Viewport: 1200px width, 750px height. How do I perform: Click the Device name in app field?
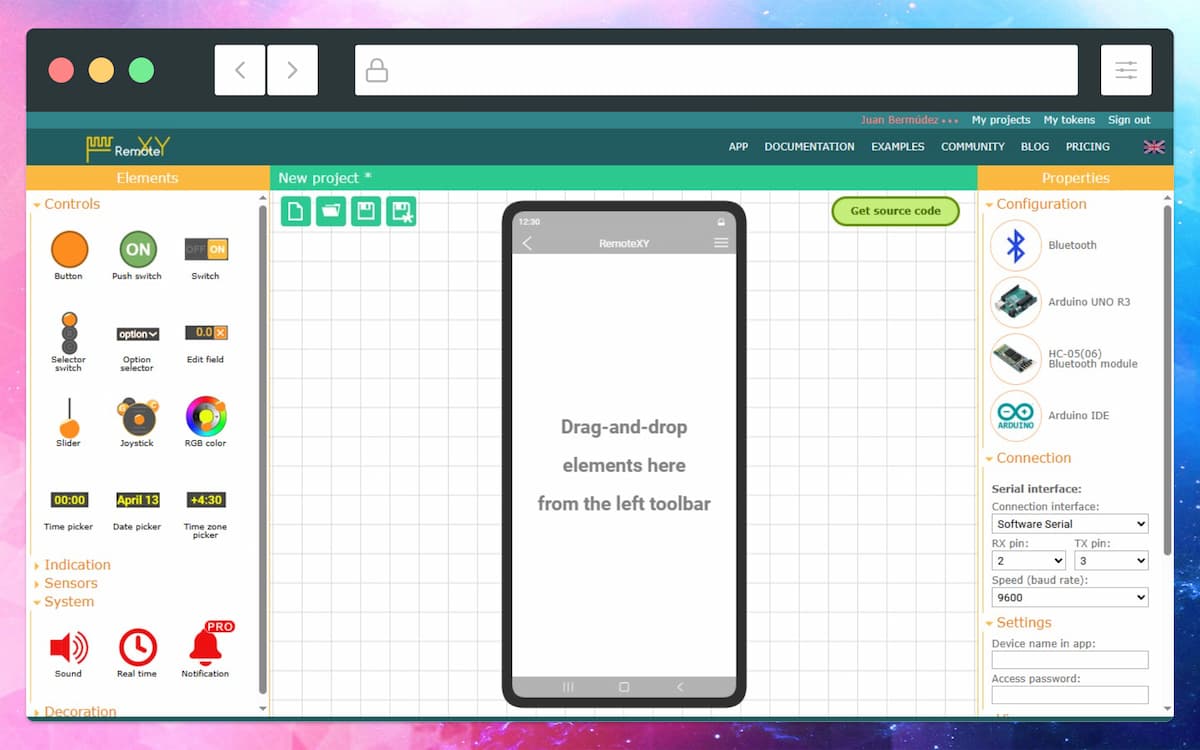(1070, 660)
